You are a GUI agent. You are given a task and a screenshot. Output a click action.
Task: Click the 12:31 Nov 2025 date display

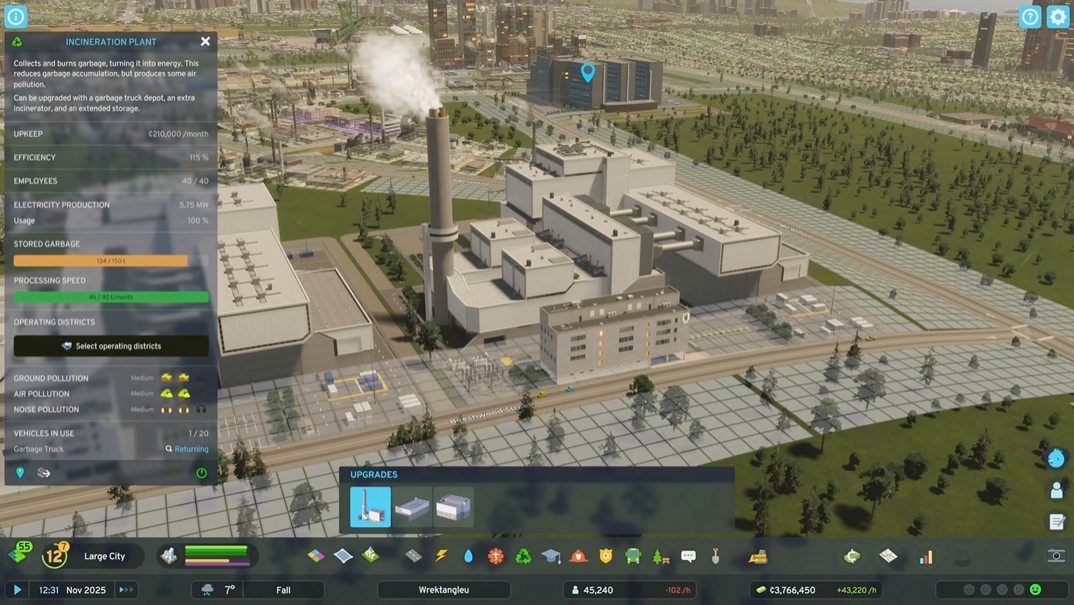(x=72, y=589)
